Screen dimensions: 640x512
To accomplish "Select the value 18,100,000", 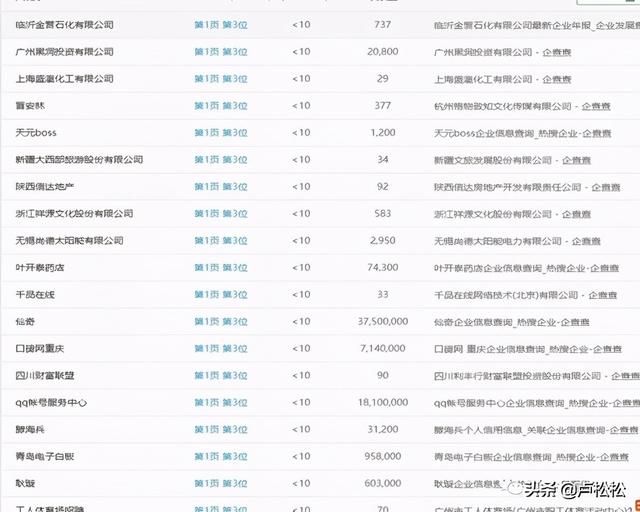I will (383, 402).
